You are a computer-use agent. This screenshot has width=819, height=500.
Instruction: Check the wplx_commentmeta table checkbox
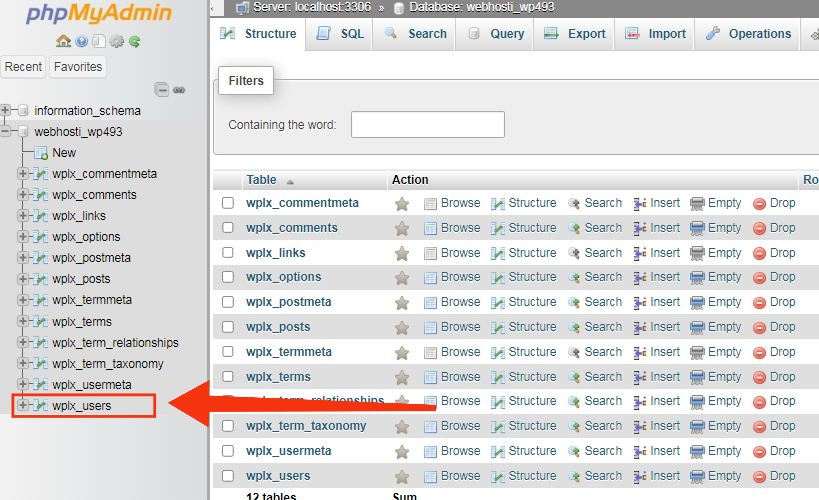pos(228,203)
